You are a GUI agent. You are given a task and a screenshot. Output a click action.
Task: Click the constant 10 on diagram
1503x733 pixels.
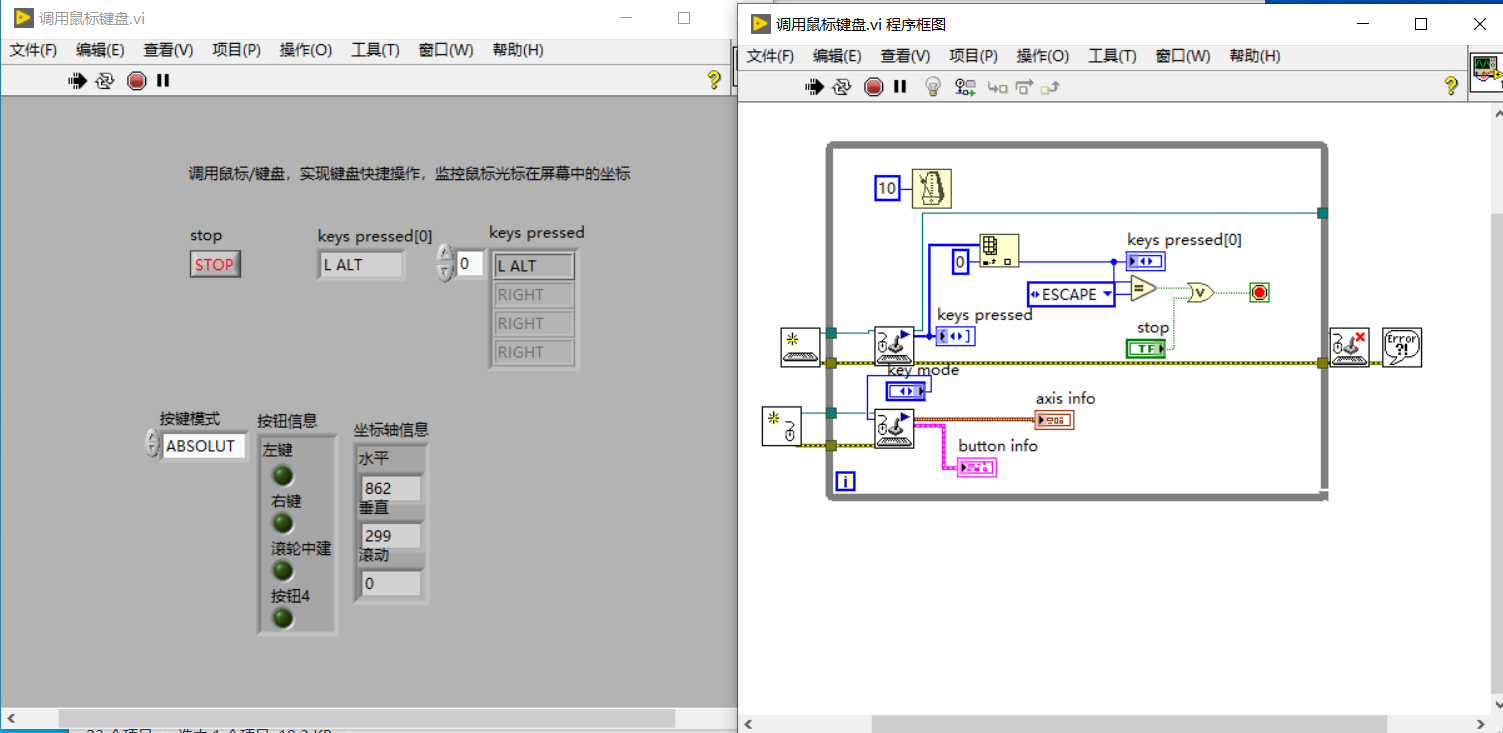click(887, 187)
